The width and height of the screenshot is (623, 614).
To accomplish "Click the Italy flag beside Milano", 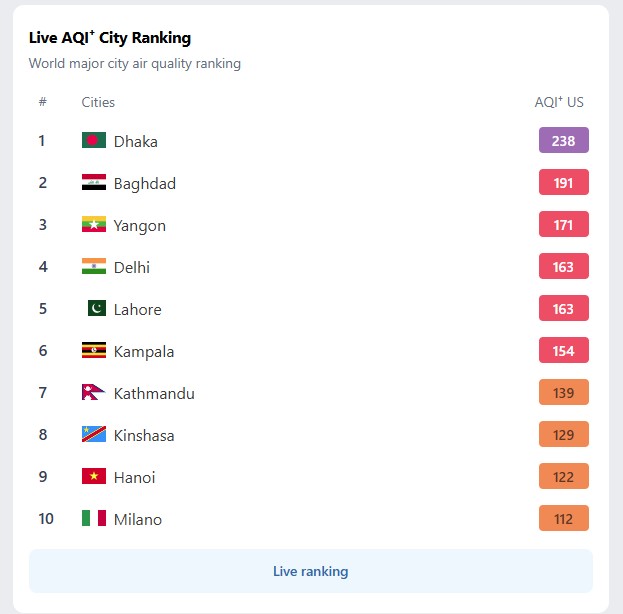I will 94,518.
